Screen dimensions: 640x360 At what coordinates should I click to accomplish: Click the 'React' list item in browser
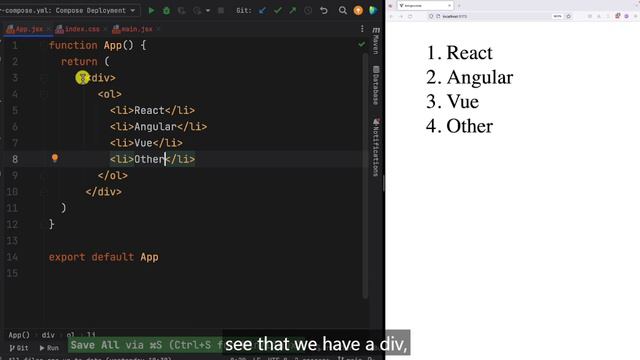pos(469,53)
